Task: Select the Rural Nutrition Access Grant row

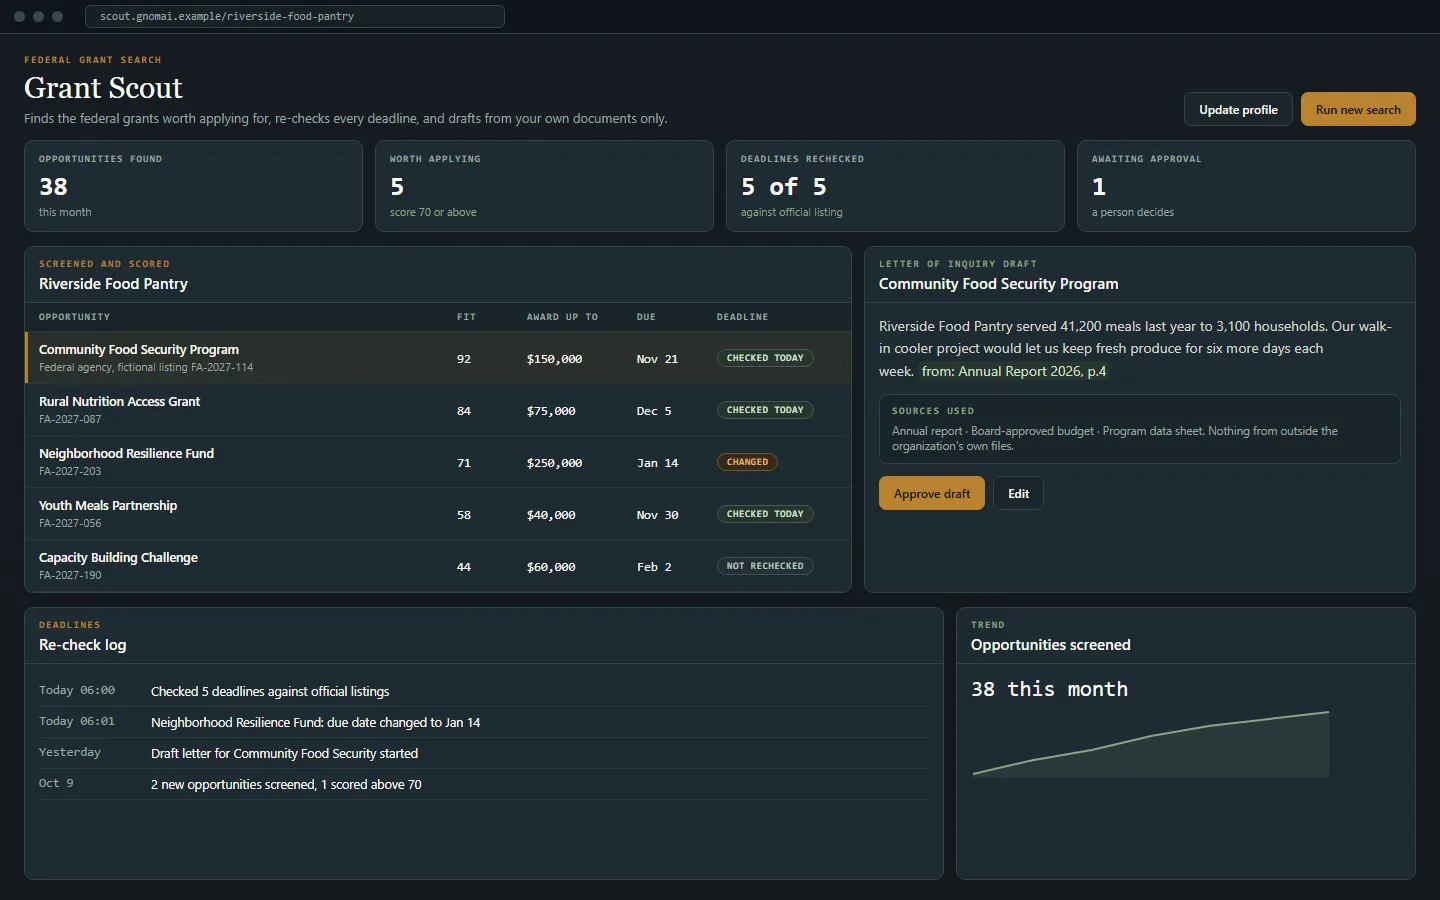Action: 438,410
